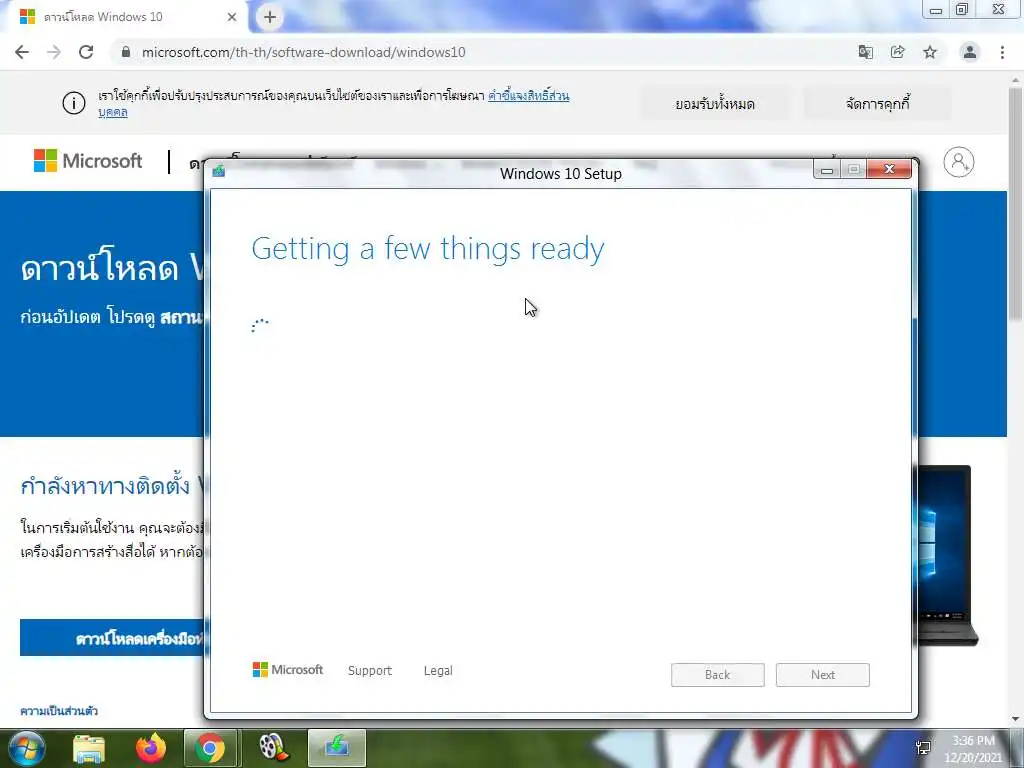
Task: Open the film reel app on taskbar
Action: (x=274, y=748)
